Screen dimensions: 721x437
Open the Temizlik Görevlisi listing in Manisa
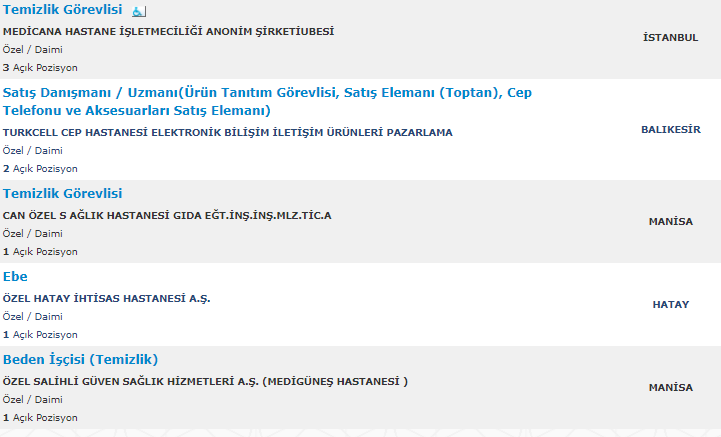[63, 194]
